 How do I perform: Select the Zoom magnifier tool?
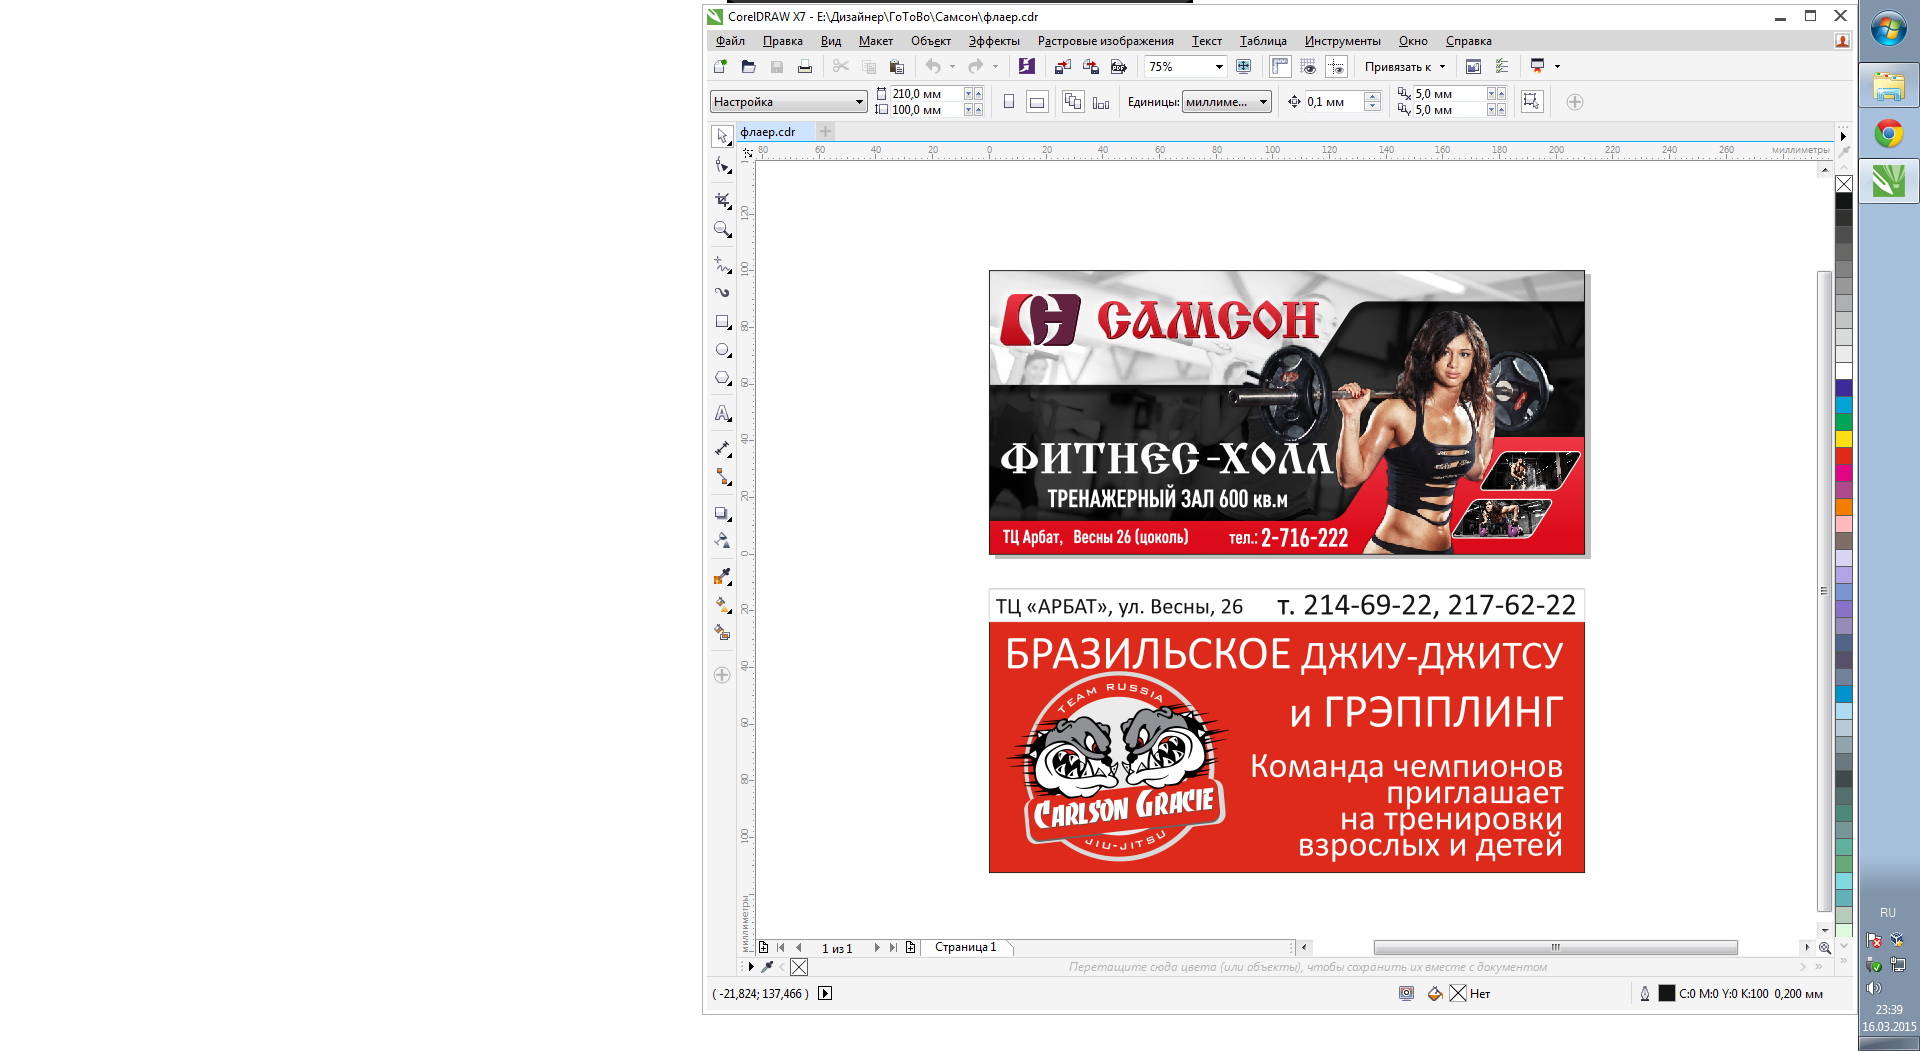(722, 230)
